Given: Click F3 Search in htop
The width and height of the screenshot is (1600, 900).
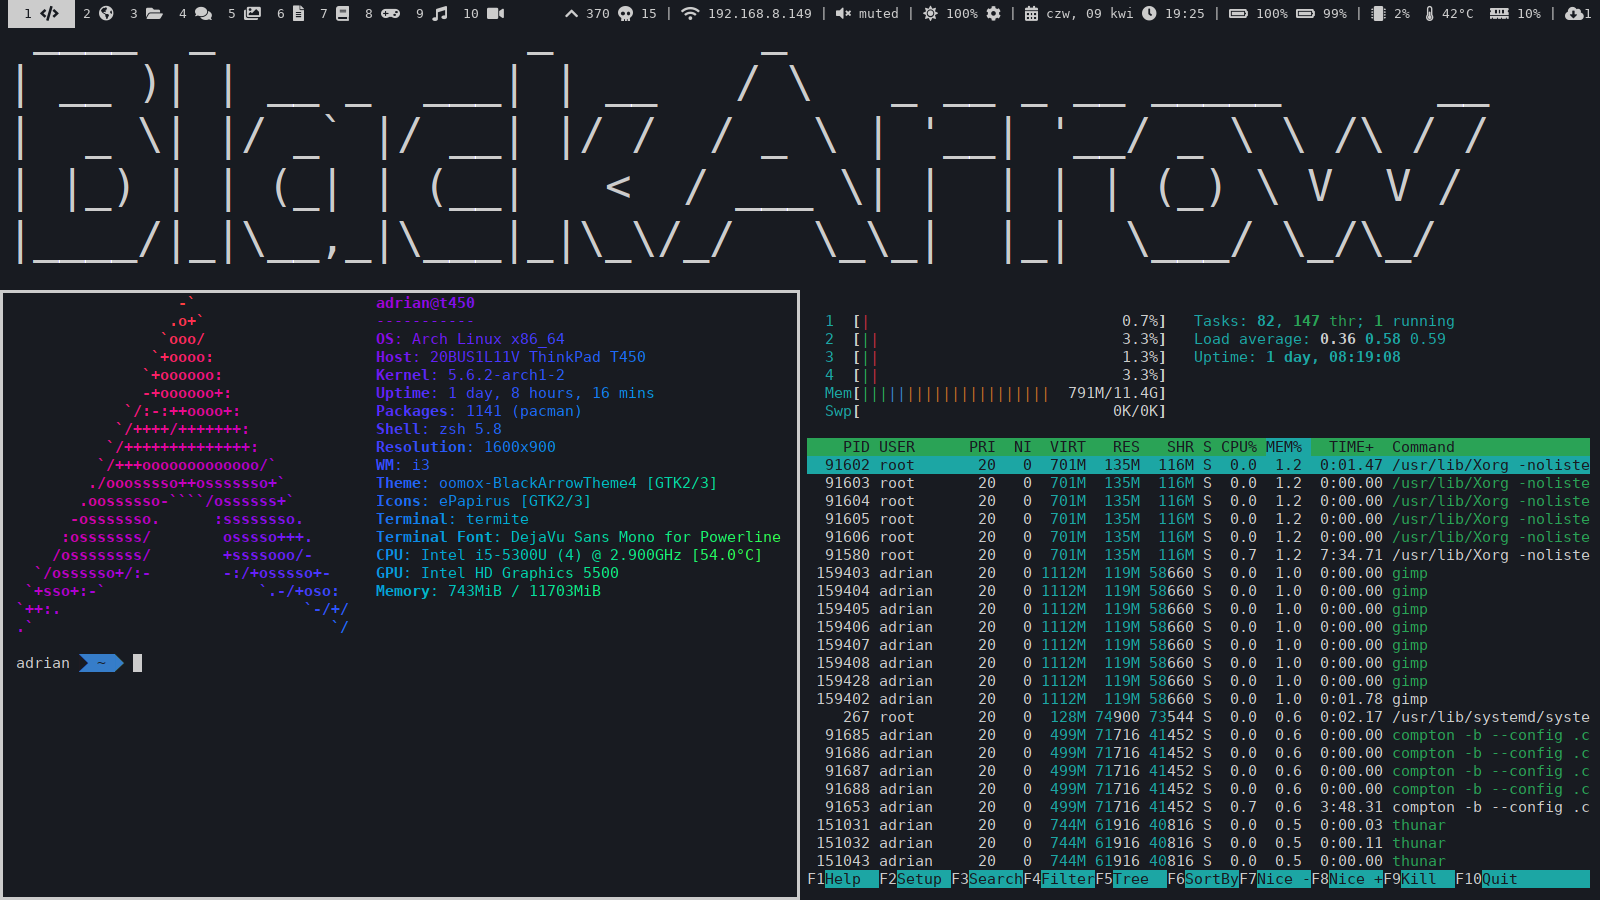Looking at the screenshot, I should [987, 879].
